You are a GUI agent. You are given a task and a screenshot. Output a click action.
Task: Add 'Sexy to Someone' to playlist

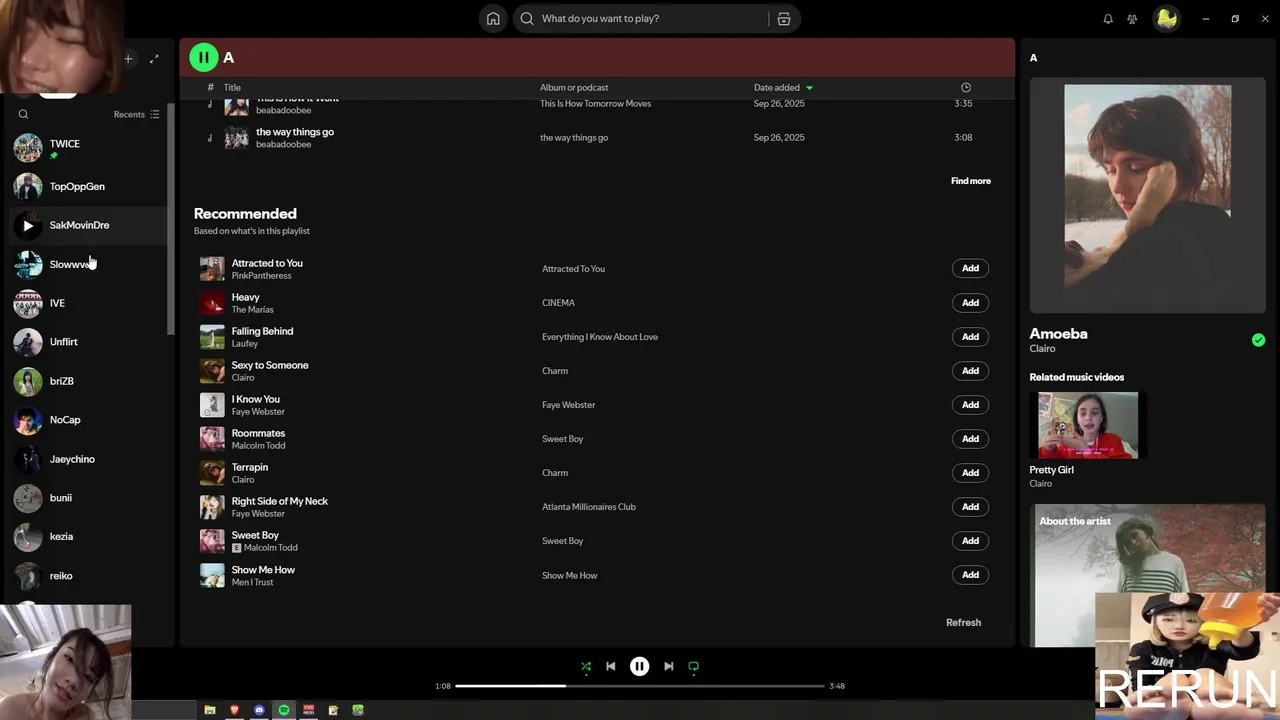(970, 370)
